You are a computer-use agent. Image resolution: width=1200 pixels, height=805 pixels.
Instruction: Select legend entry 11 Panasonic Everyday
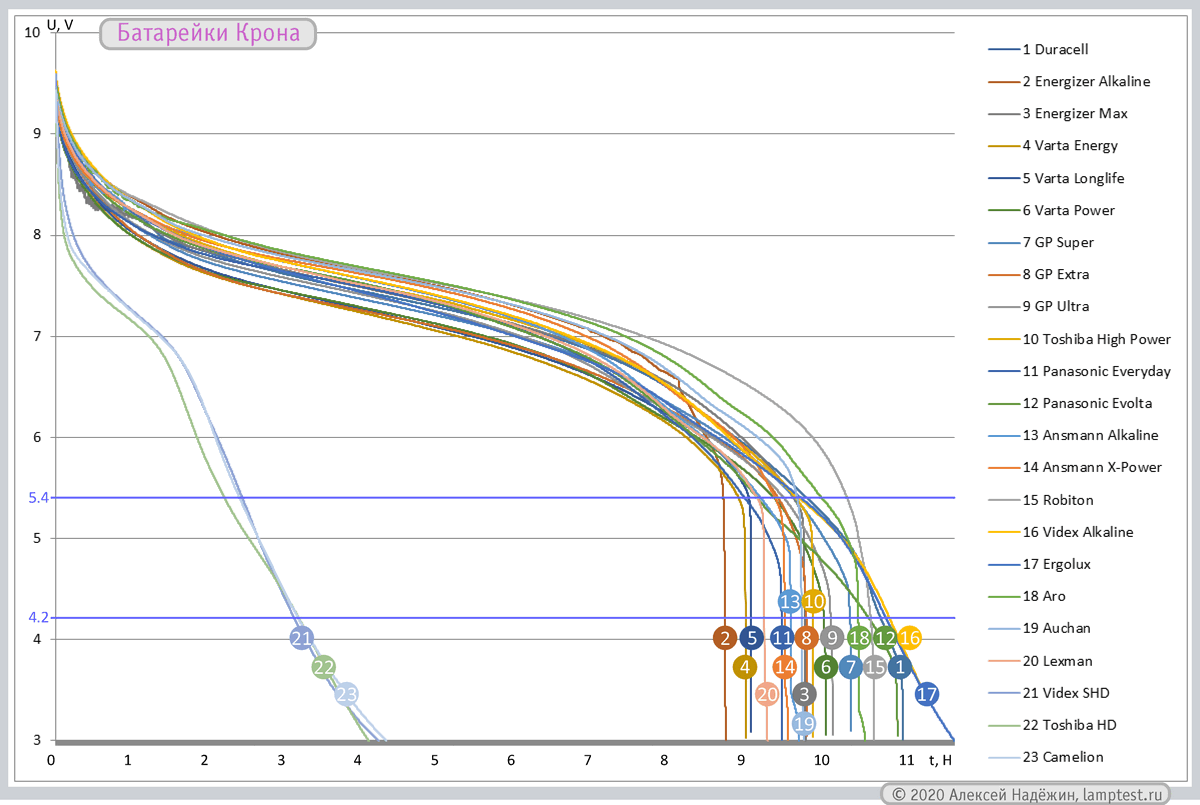1079,371
